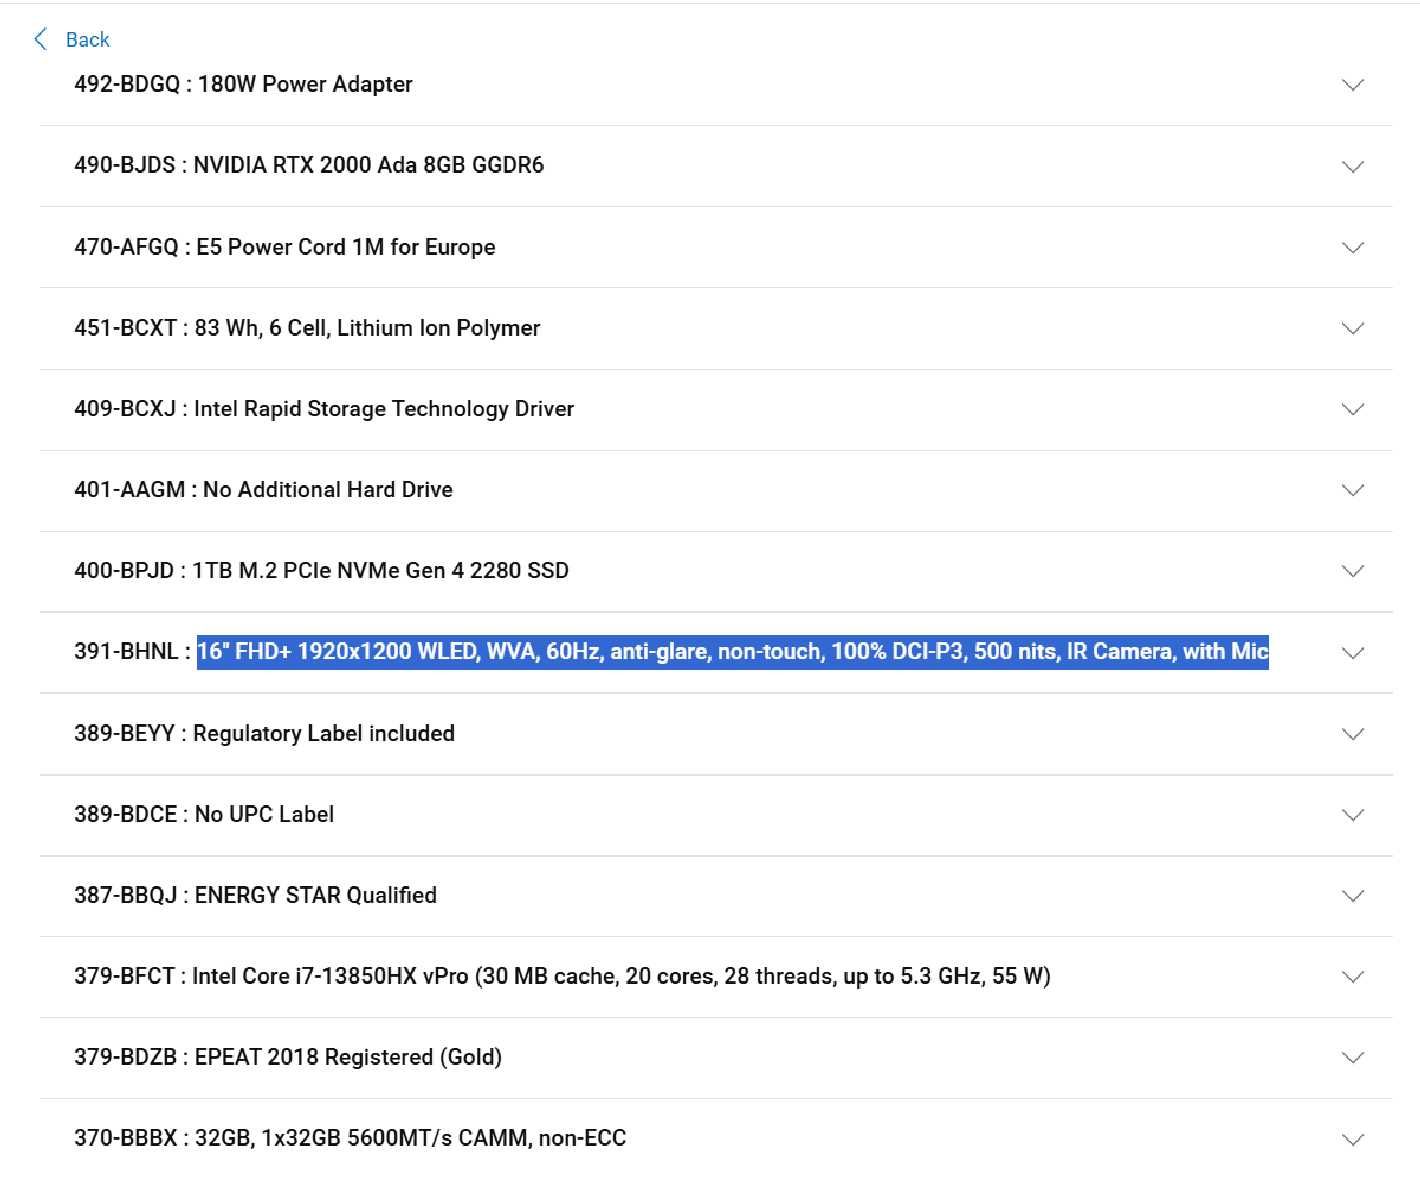Expand the 32GB CAMM memory row chevron
Image resolution: width=1420 pixels, height=1200 pixels.
[x=1352, y=1139]
